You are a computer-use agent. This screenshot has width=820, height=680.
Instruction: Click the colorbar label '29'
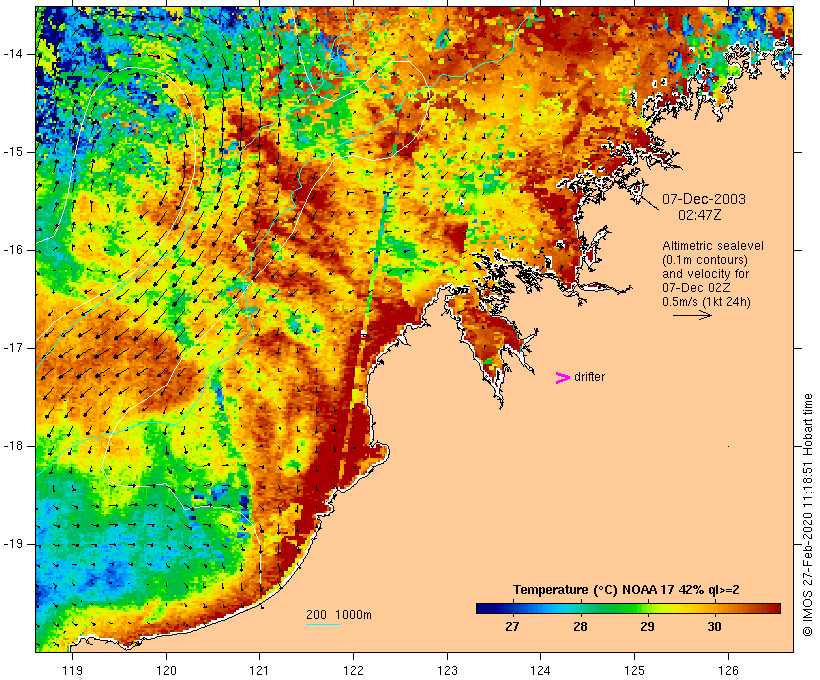[647, 626]
